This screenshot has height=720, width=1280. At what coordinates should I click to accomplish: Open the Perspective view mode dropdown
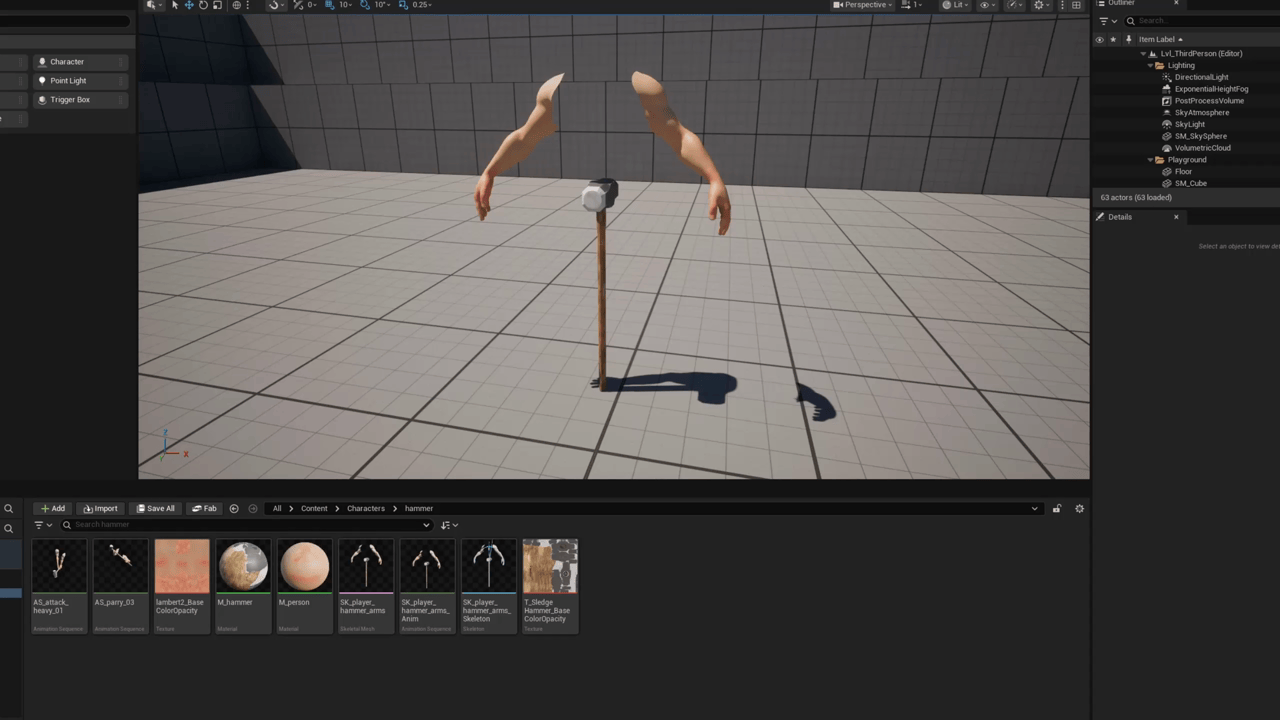pyautogui.click(x=862, y=5)
